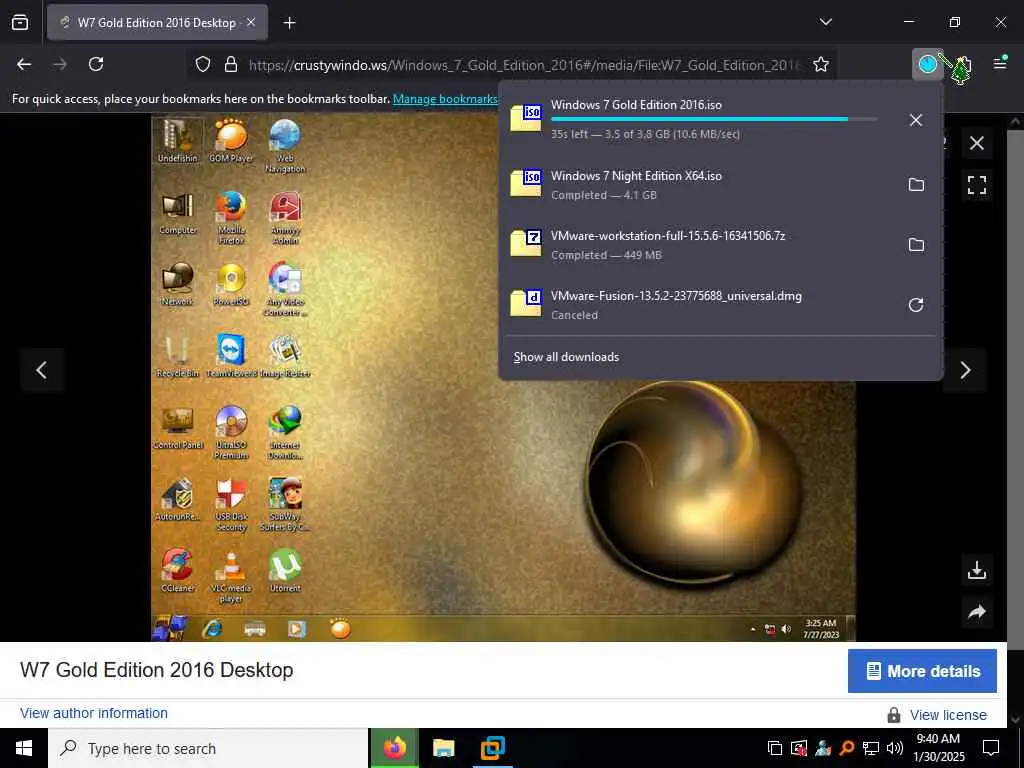Open File Explorer from the taskbar
The width and height of the screenshot is (1024, 768).
click(x=443, y=748)
